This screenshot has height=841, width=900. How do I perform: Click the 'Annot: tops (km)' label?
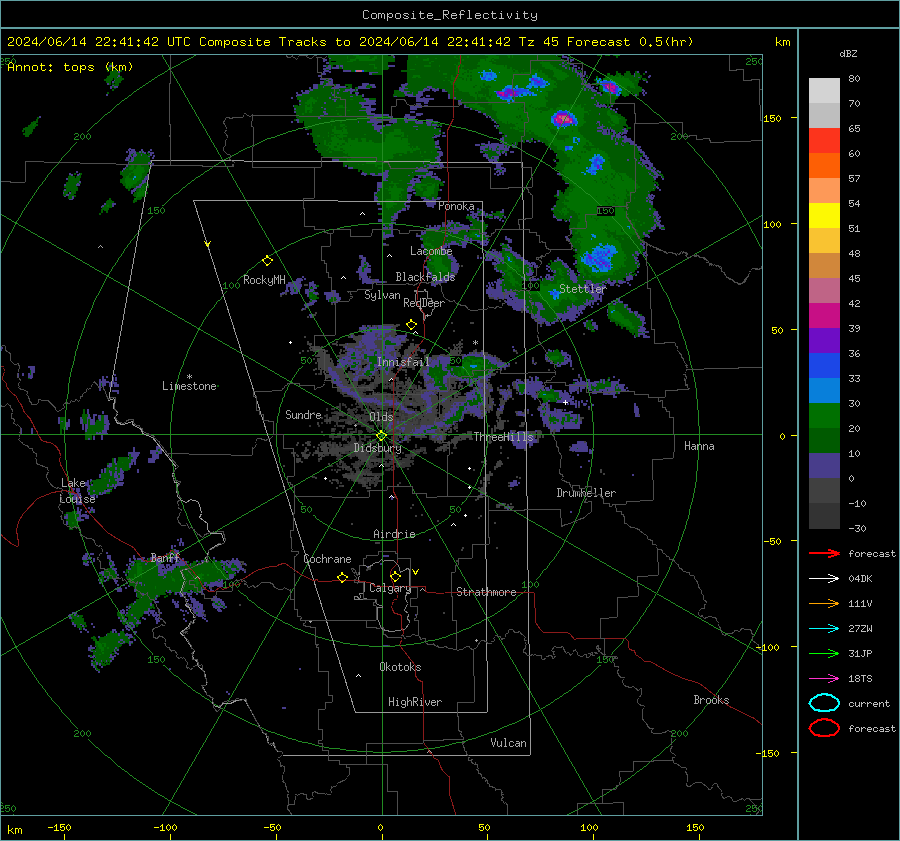point(70,67)
